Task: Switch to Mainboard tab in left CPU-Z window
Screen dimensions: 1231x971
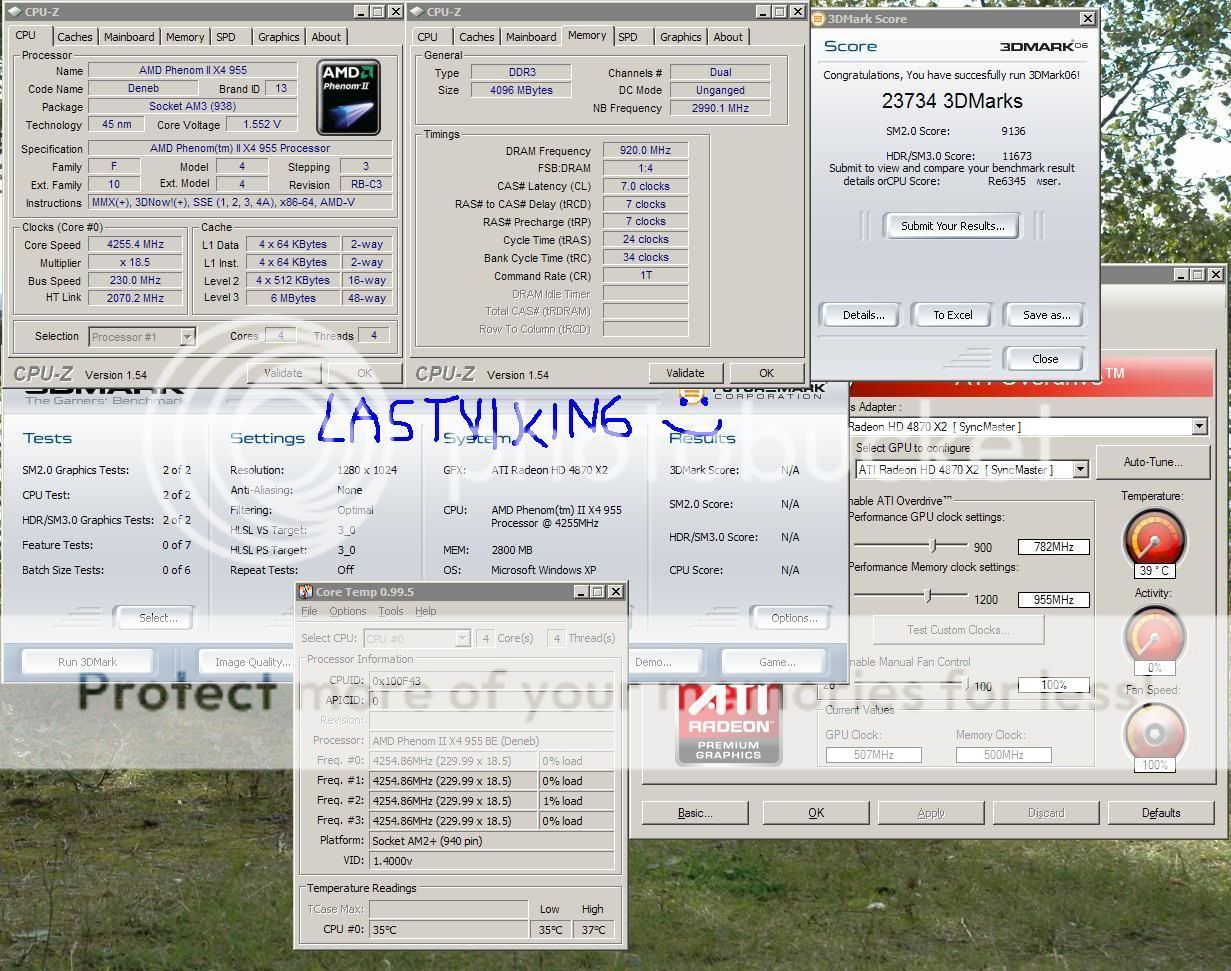Action: 129,37
